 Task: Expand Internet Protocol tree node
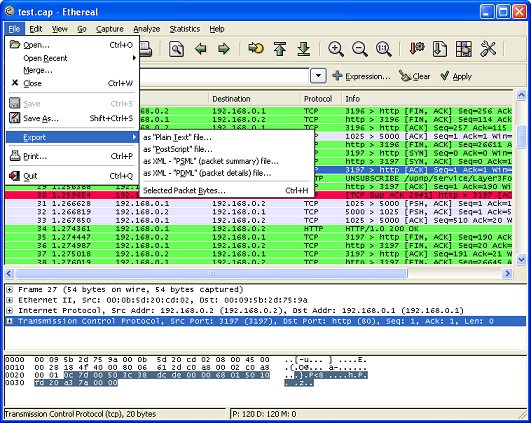[x=10, y=311]
